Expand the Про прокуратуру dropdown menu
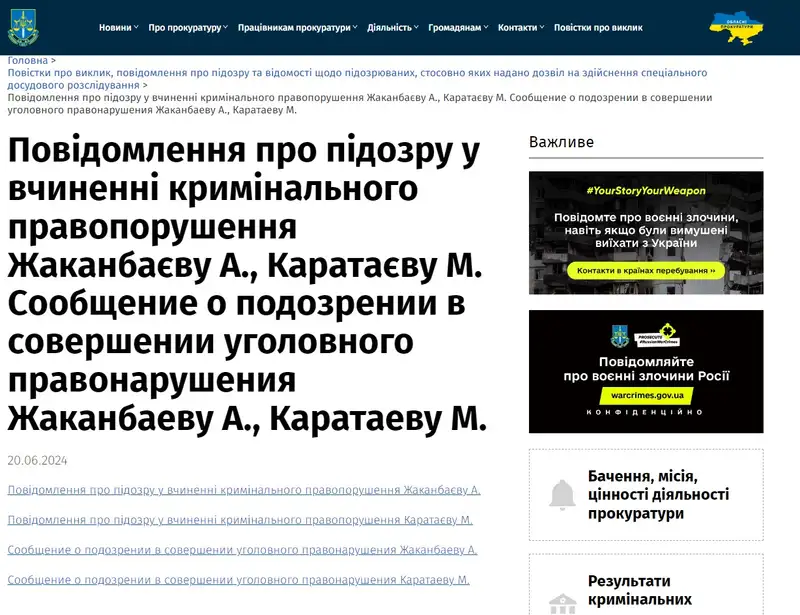The width and height of the screenshot is (800, 615). tap(188, 28)
